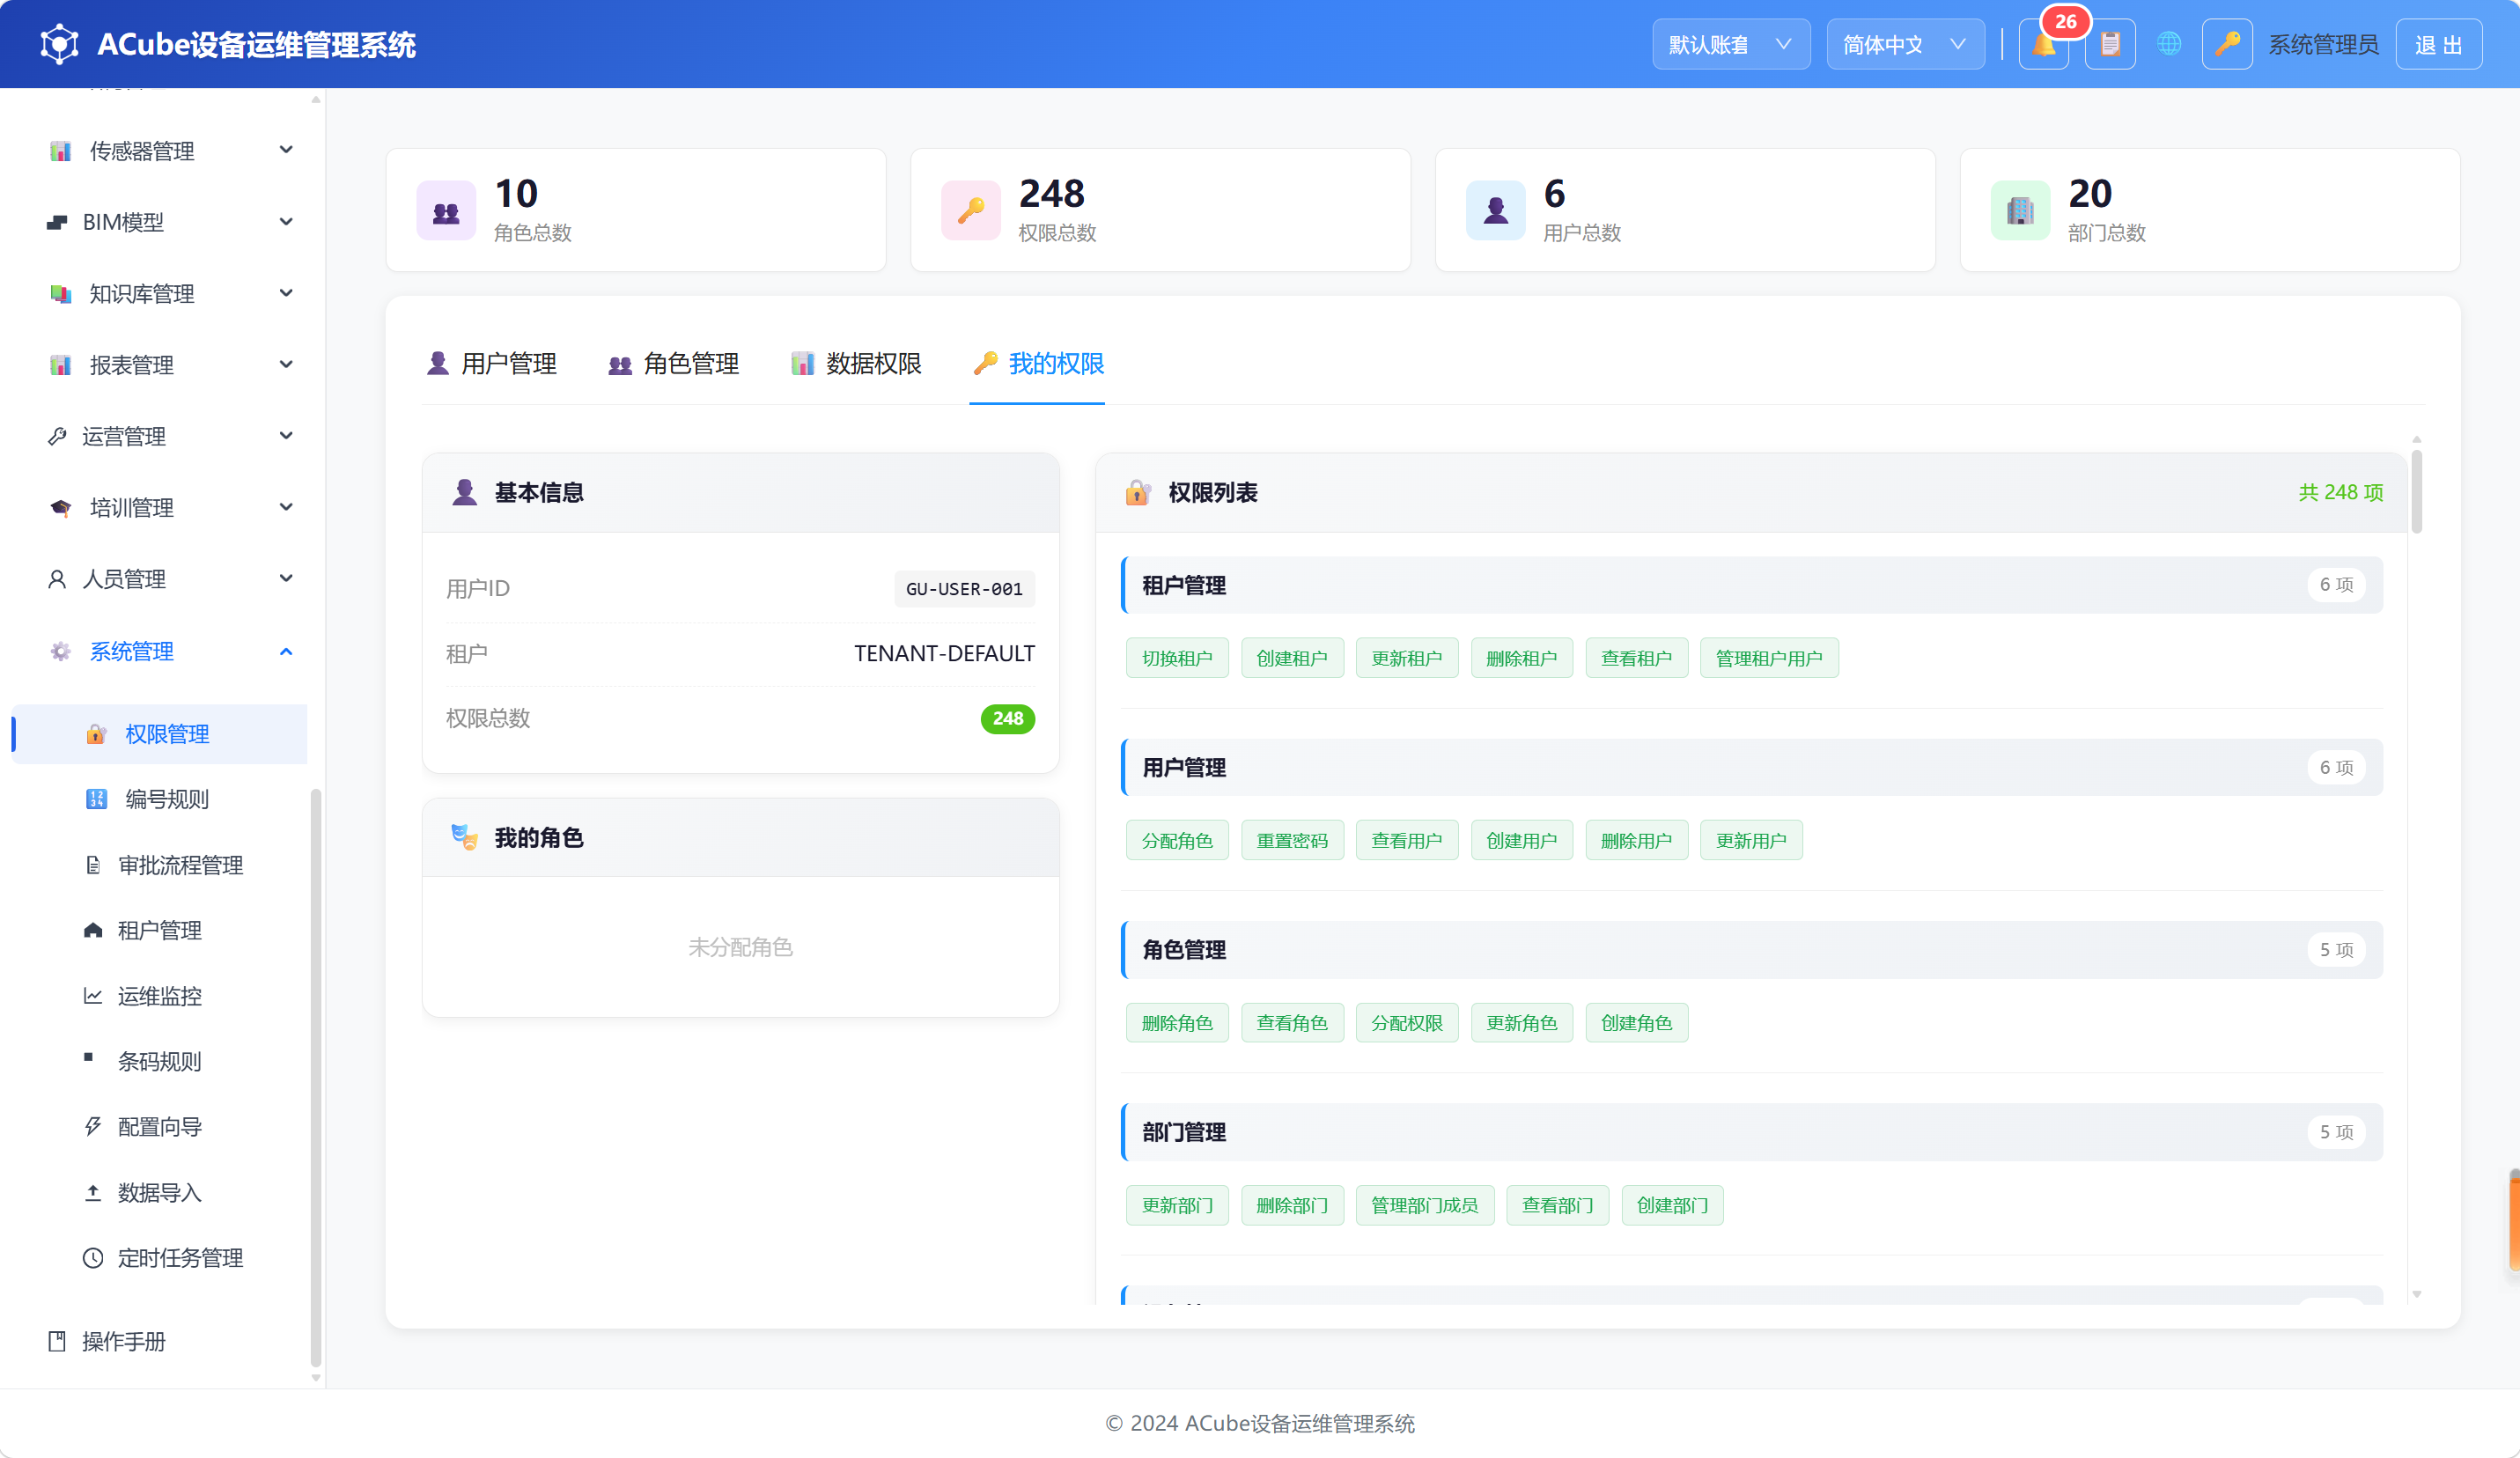The image size is (2520, 1458).
Task: Switch to the 数据权限 tab
Action: (855, 364)
